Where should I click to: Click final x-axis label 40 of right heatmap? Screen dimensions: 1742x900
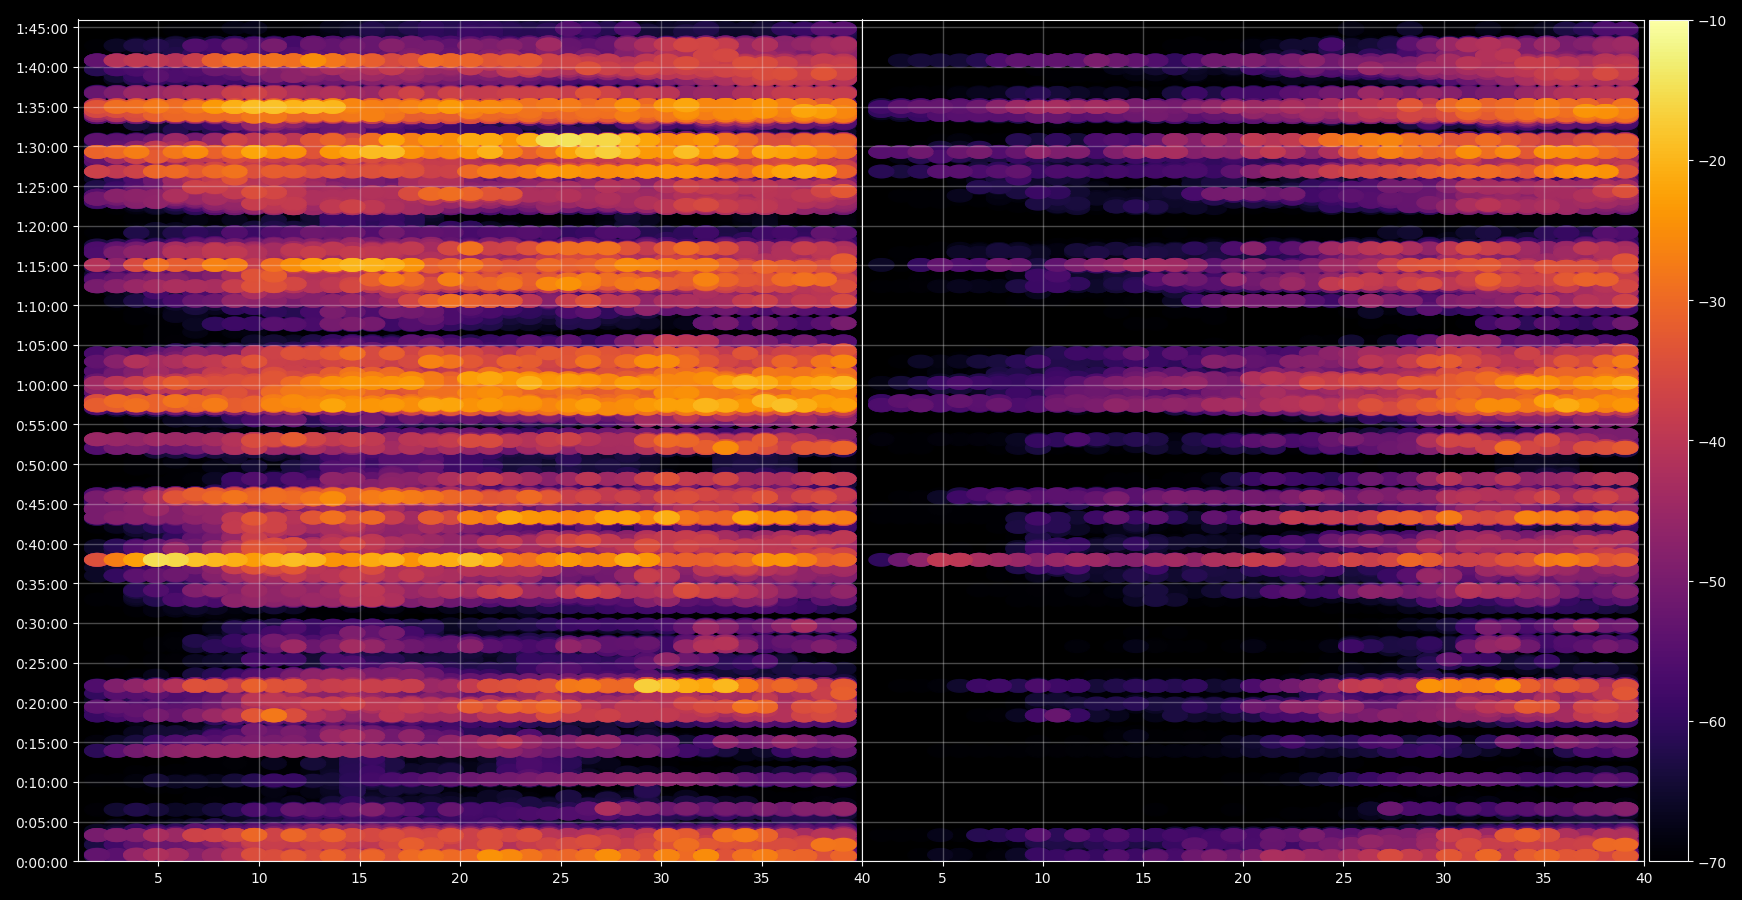[x=1644, y=879]
